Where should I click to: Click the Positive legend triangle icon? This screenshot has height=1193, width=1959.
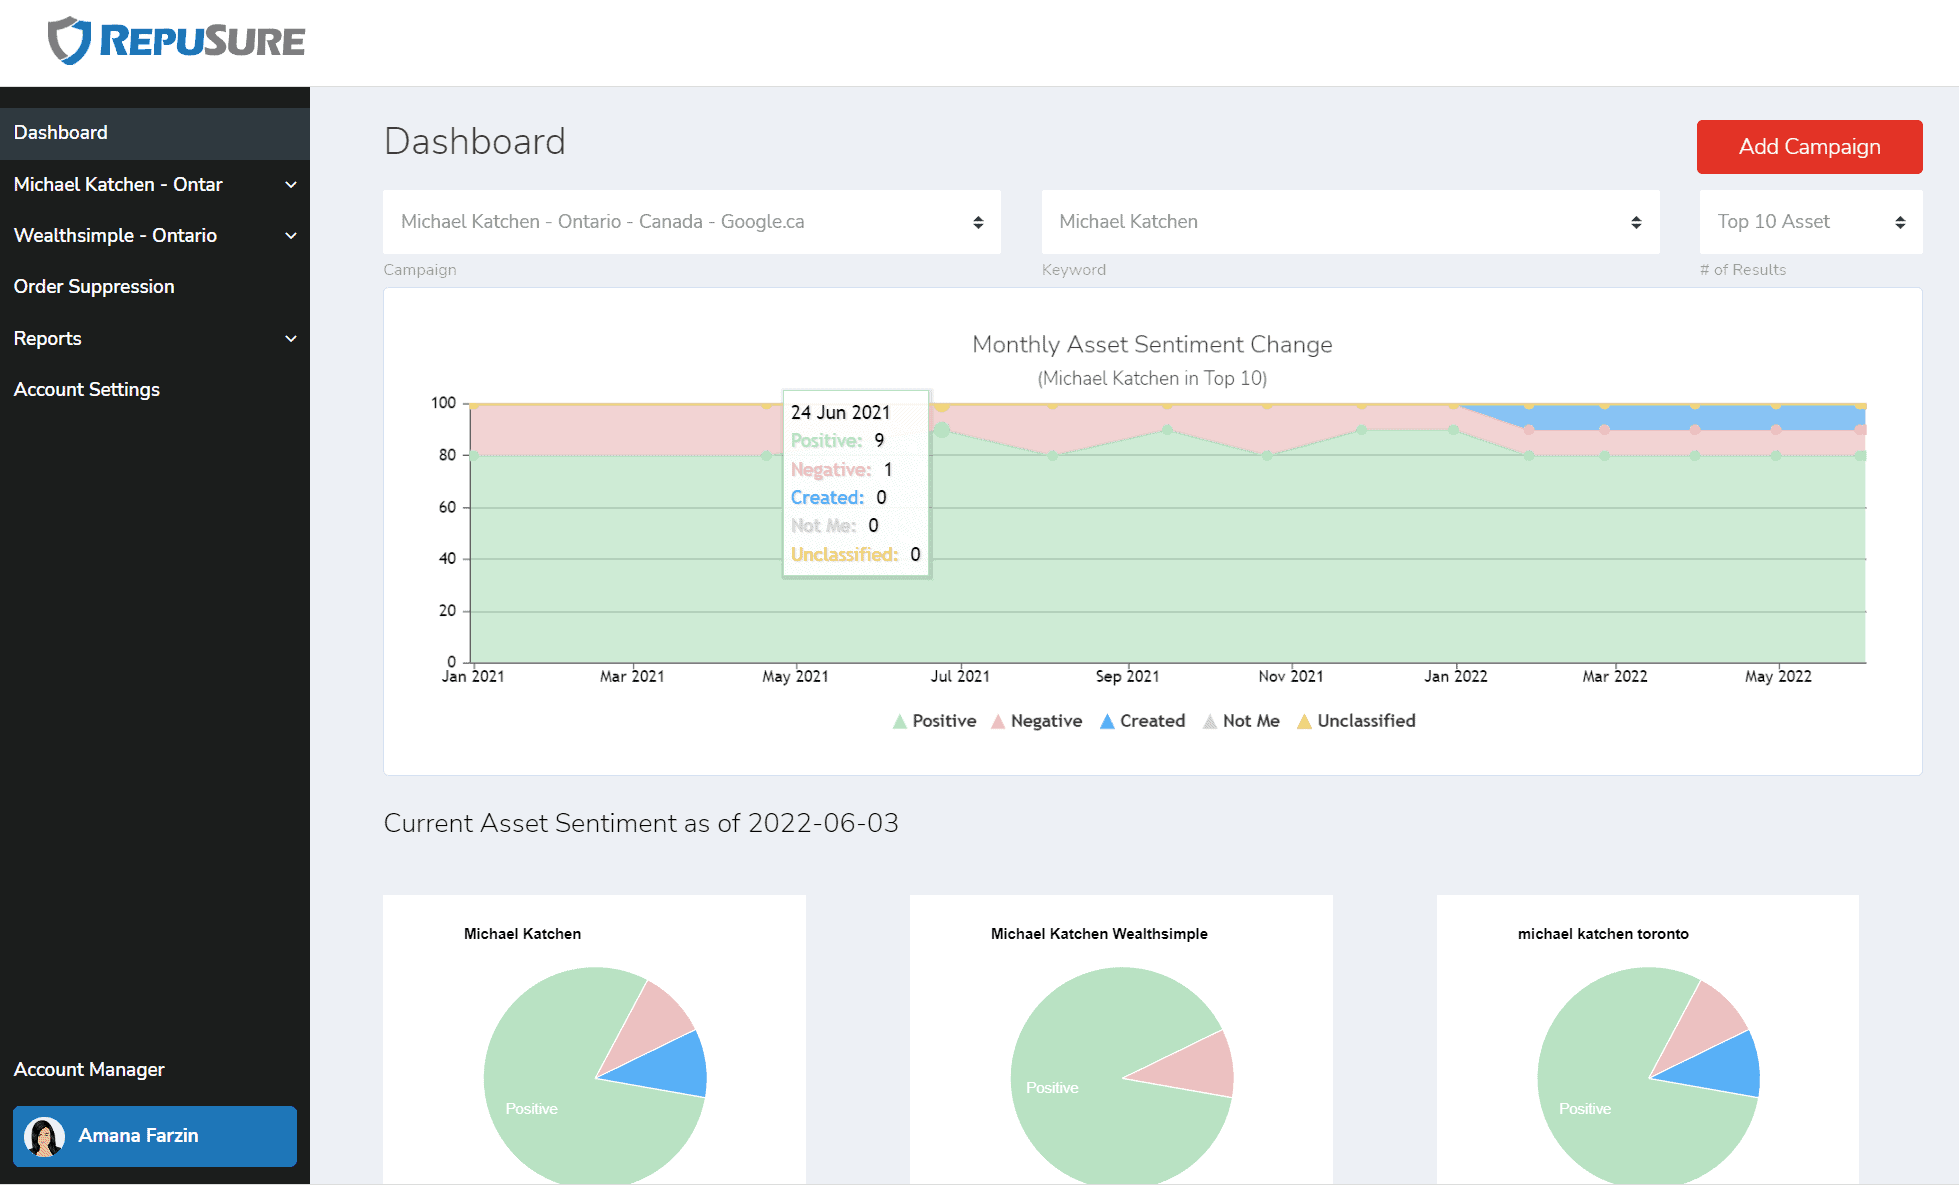(899, 721)
